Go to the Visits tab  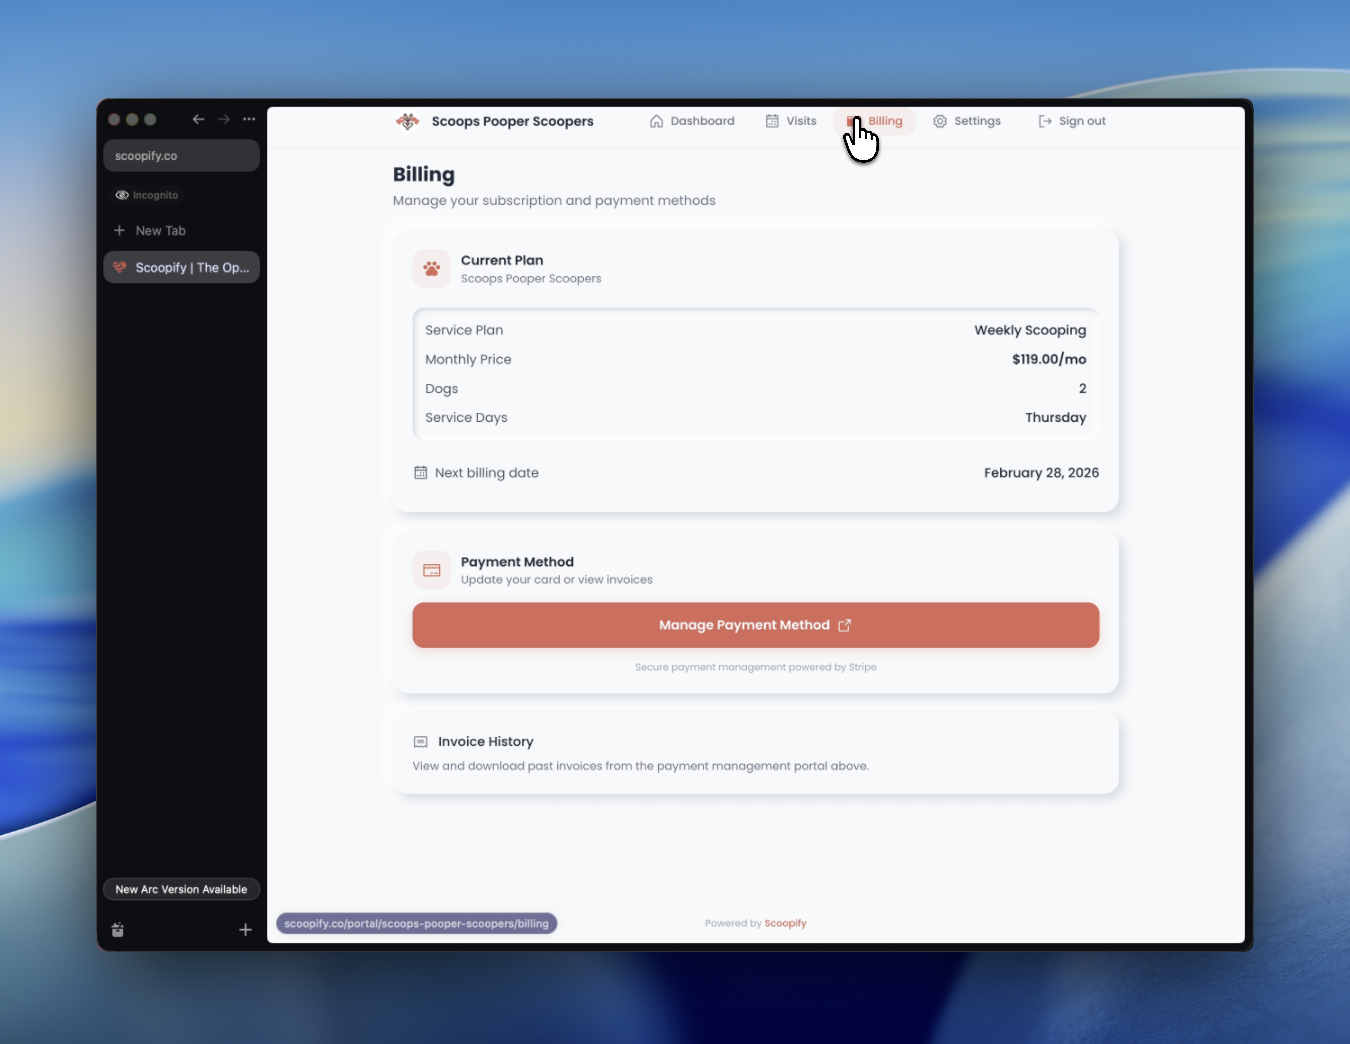coord(791,121)
